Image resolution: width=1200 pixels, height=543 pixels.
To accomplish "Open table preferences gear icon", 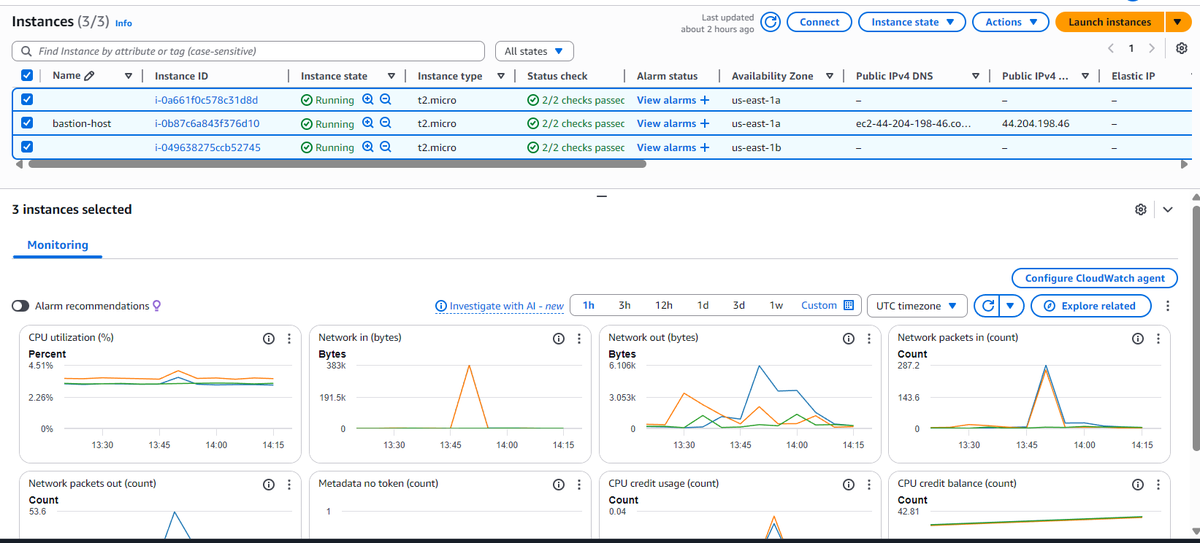I will (x=1182, y=49).
